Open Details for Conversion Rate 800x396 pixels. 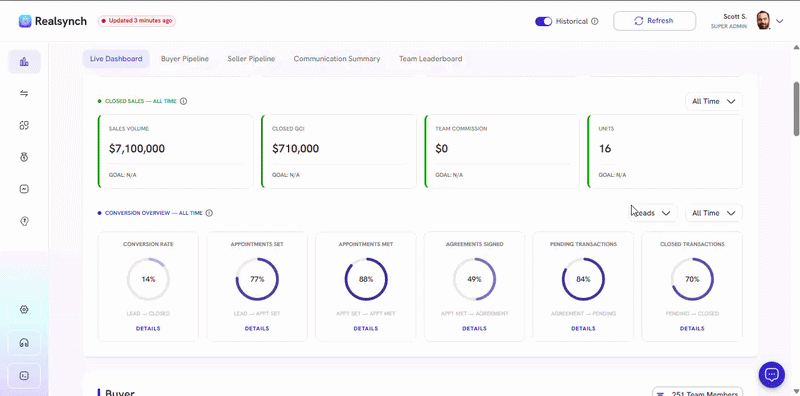[x=148, y=329]
